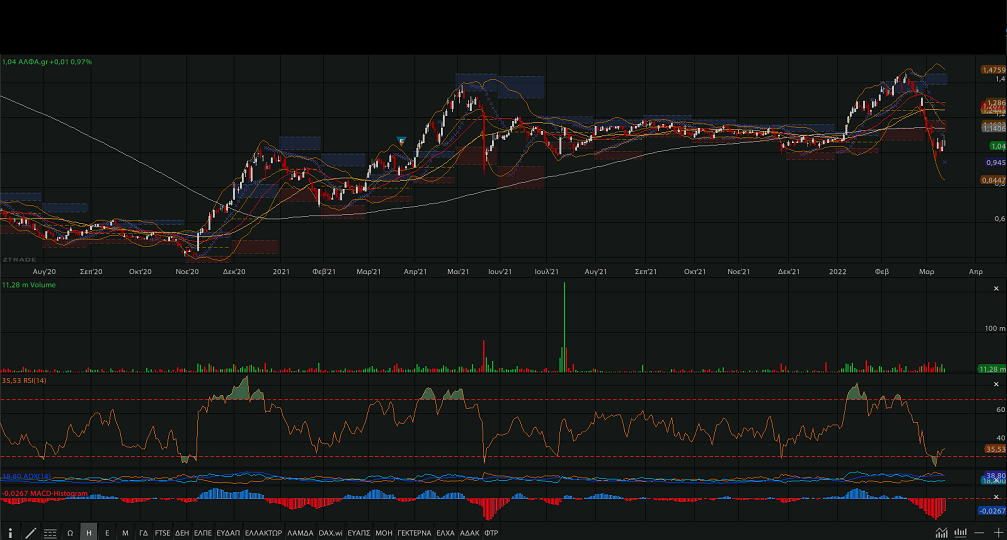This screenshot has width=1007, height=540.
Task: Close the Volume panel with the X
Action: (995, 286)
